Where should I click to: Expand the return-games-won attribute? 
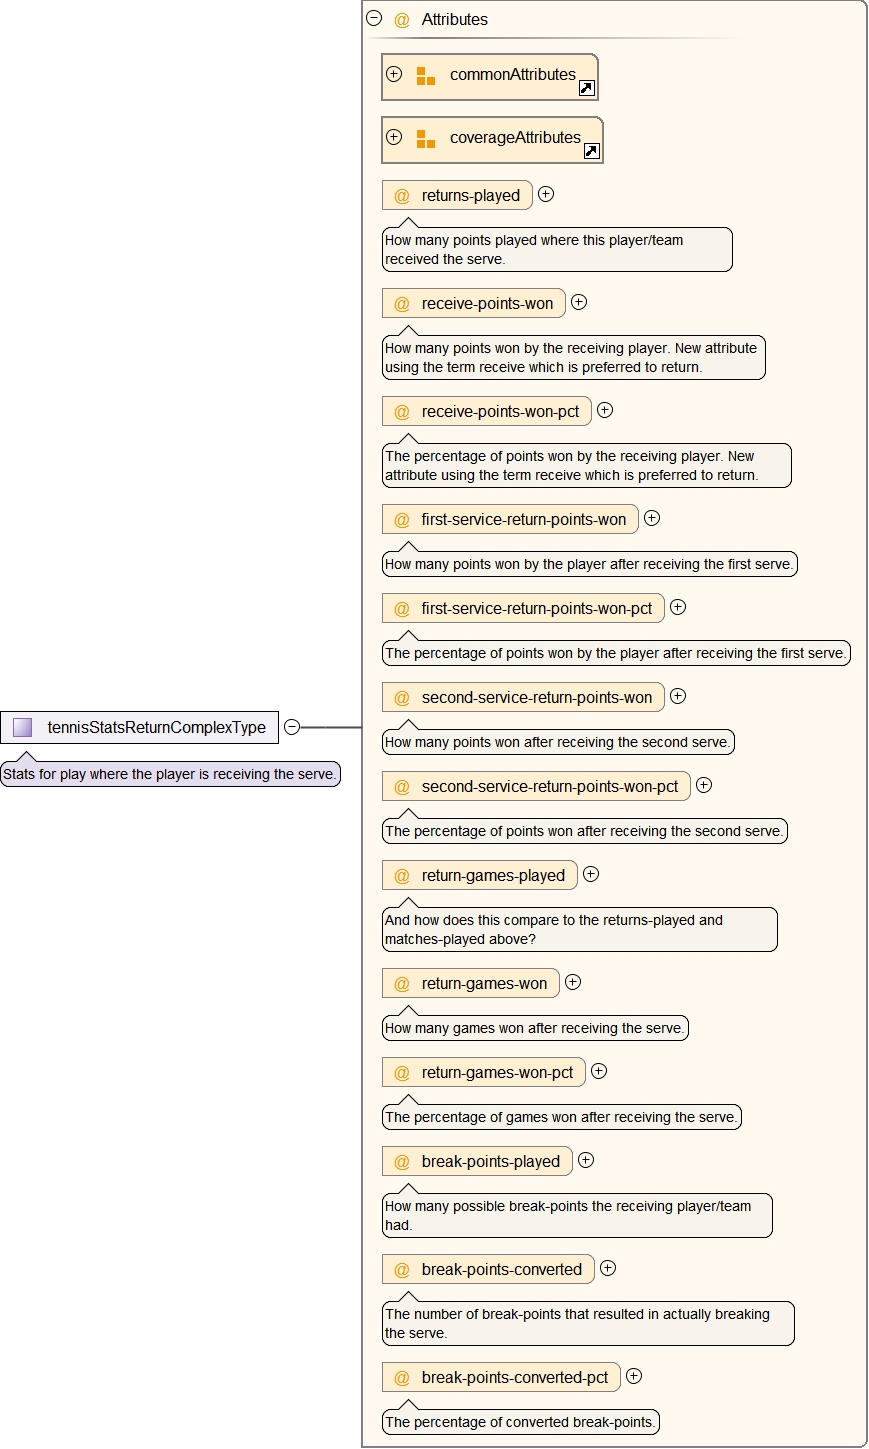[573, 982]
